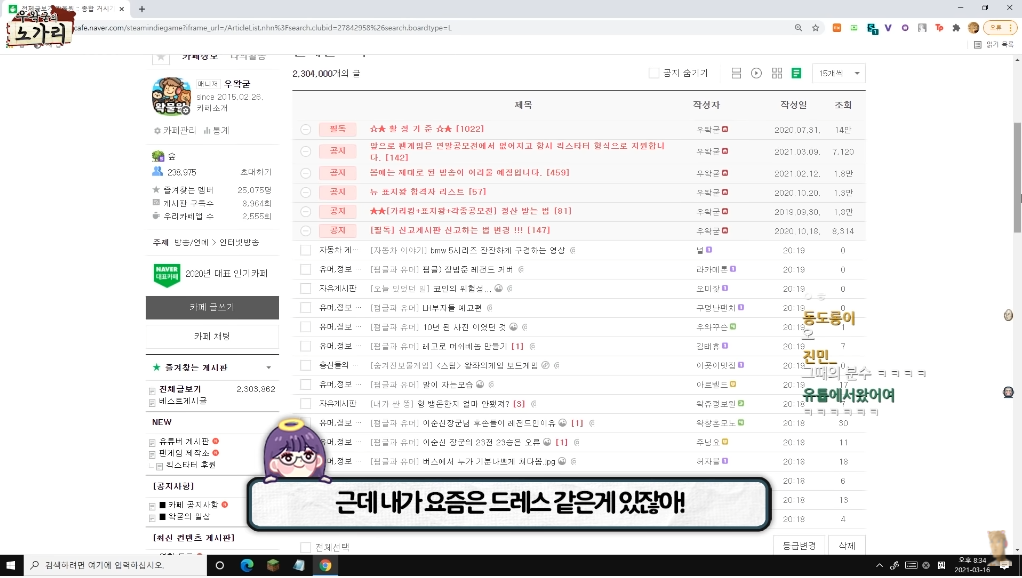This screenshot has height=578, width=1022.
Task: Open the Kickstarter sponsorship board
Action: coord(190,465)
